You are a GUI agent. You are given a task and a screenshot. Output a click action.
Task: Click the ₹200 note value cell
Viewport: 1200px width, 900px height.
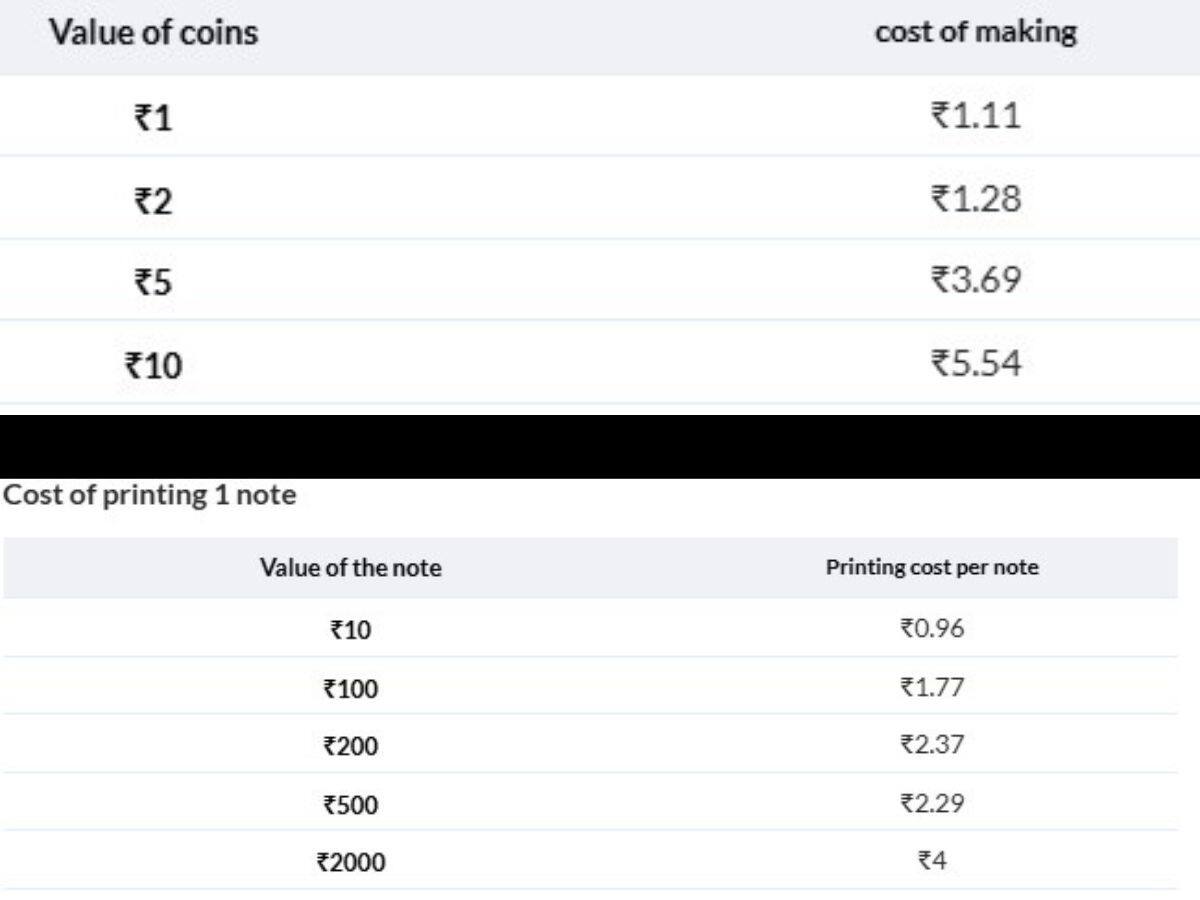pos(350,746)
